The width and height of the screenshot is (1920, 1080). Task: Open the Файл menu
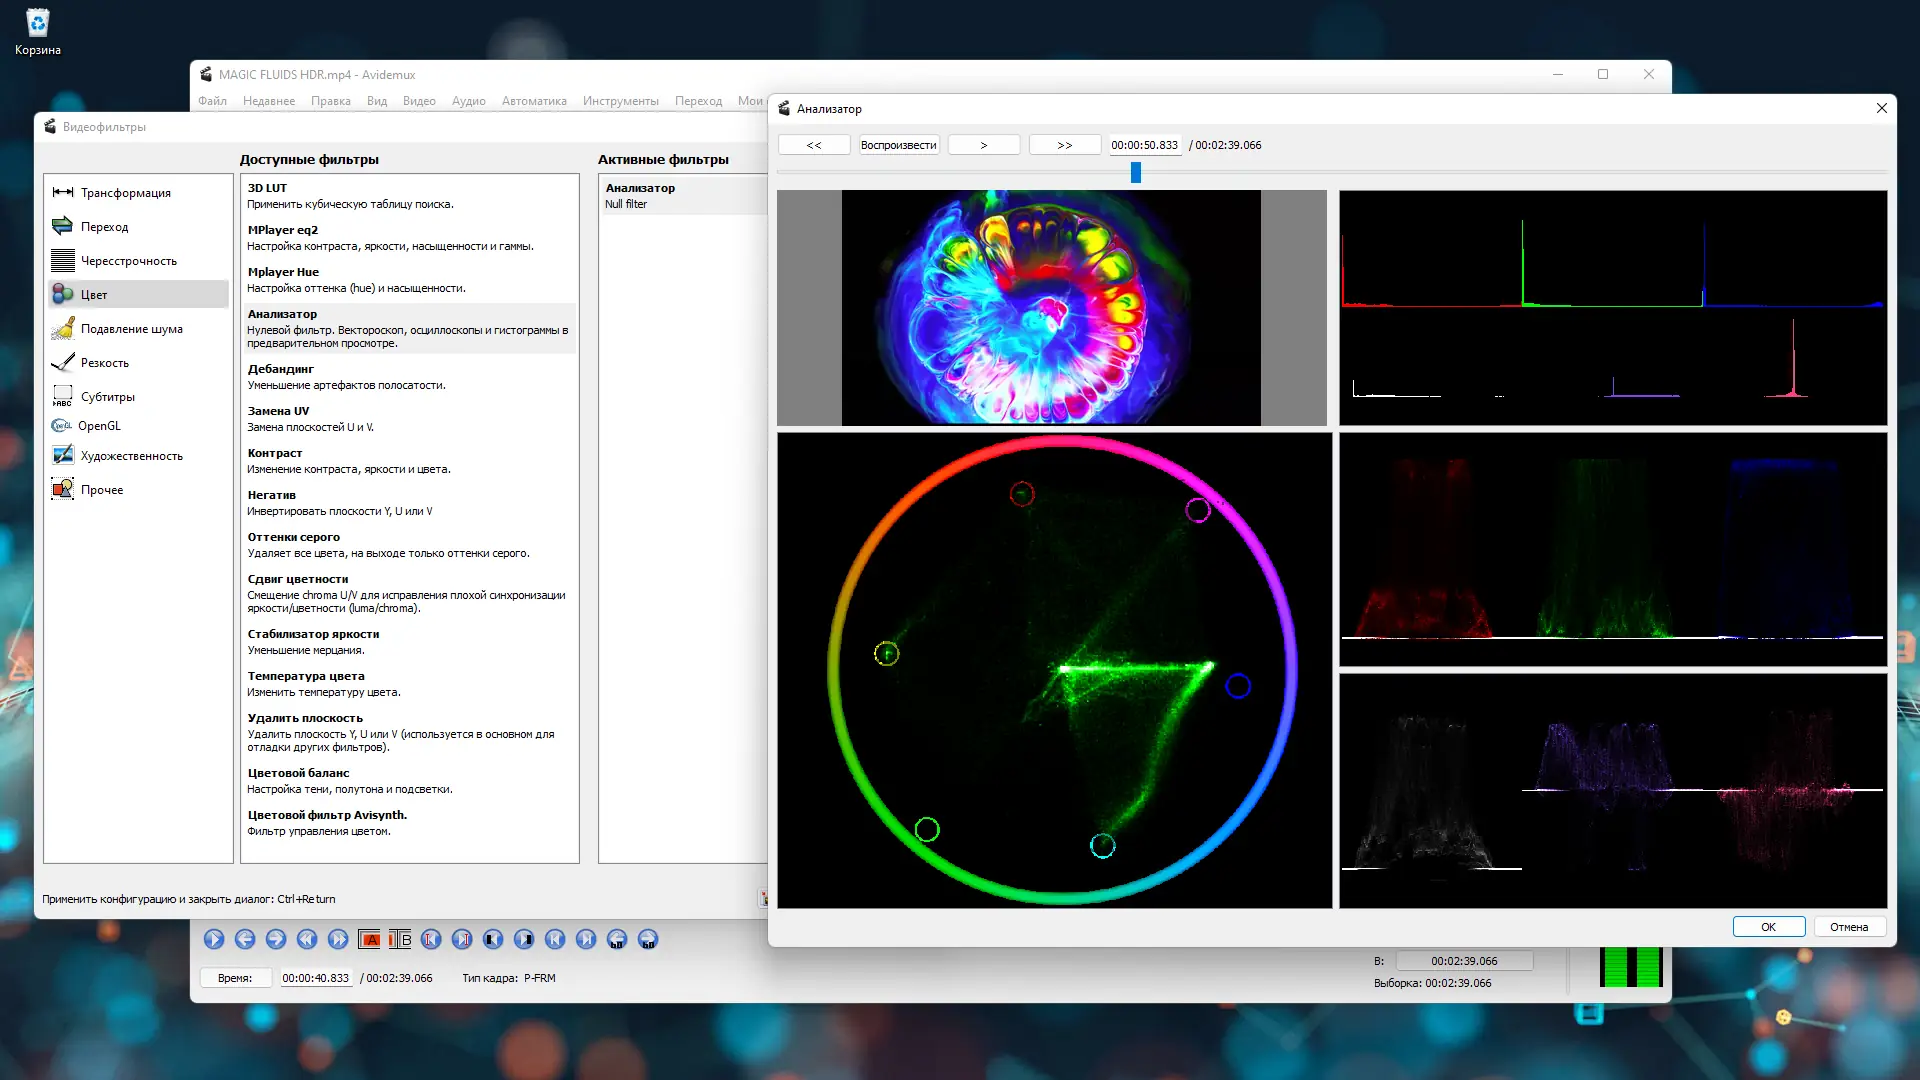point(212,101)
